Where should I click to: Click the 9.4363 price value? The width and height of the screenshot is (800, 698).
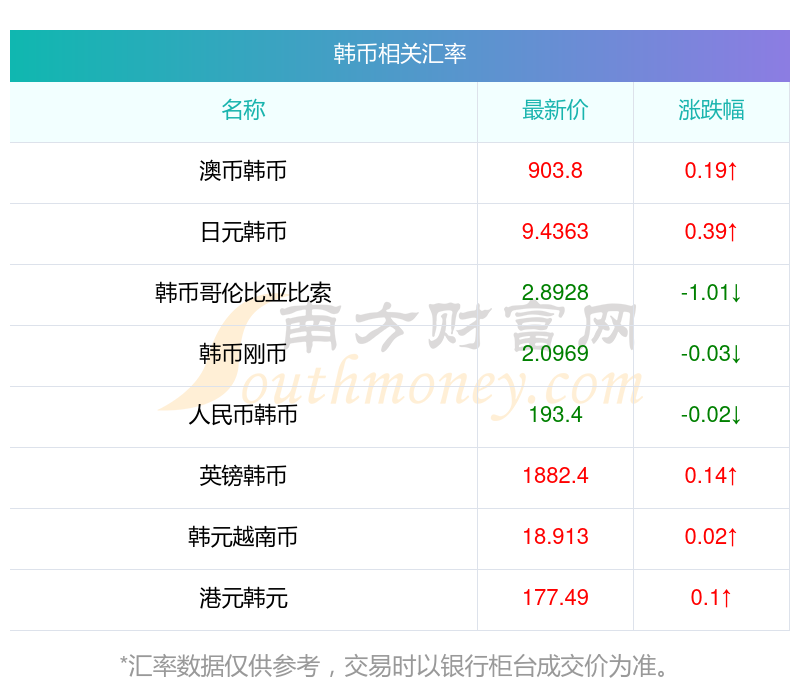tap(555, 232)
